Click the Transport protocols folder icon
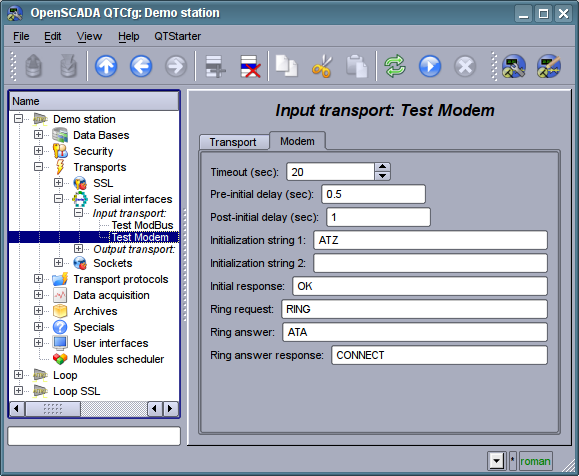The height and width of the screenshot is (476, 579). pyautogui.click(x=60, y=279)
